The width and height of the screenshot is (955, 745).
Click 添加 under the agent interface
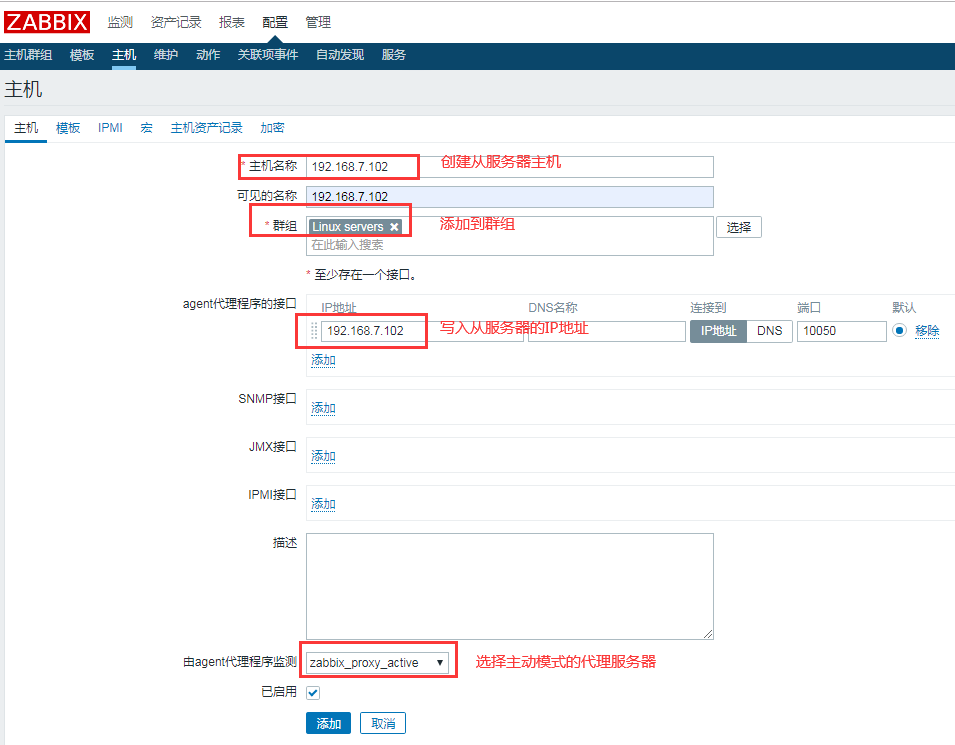coord(323,360)
